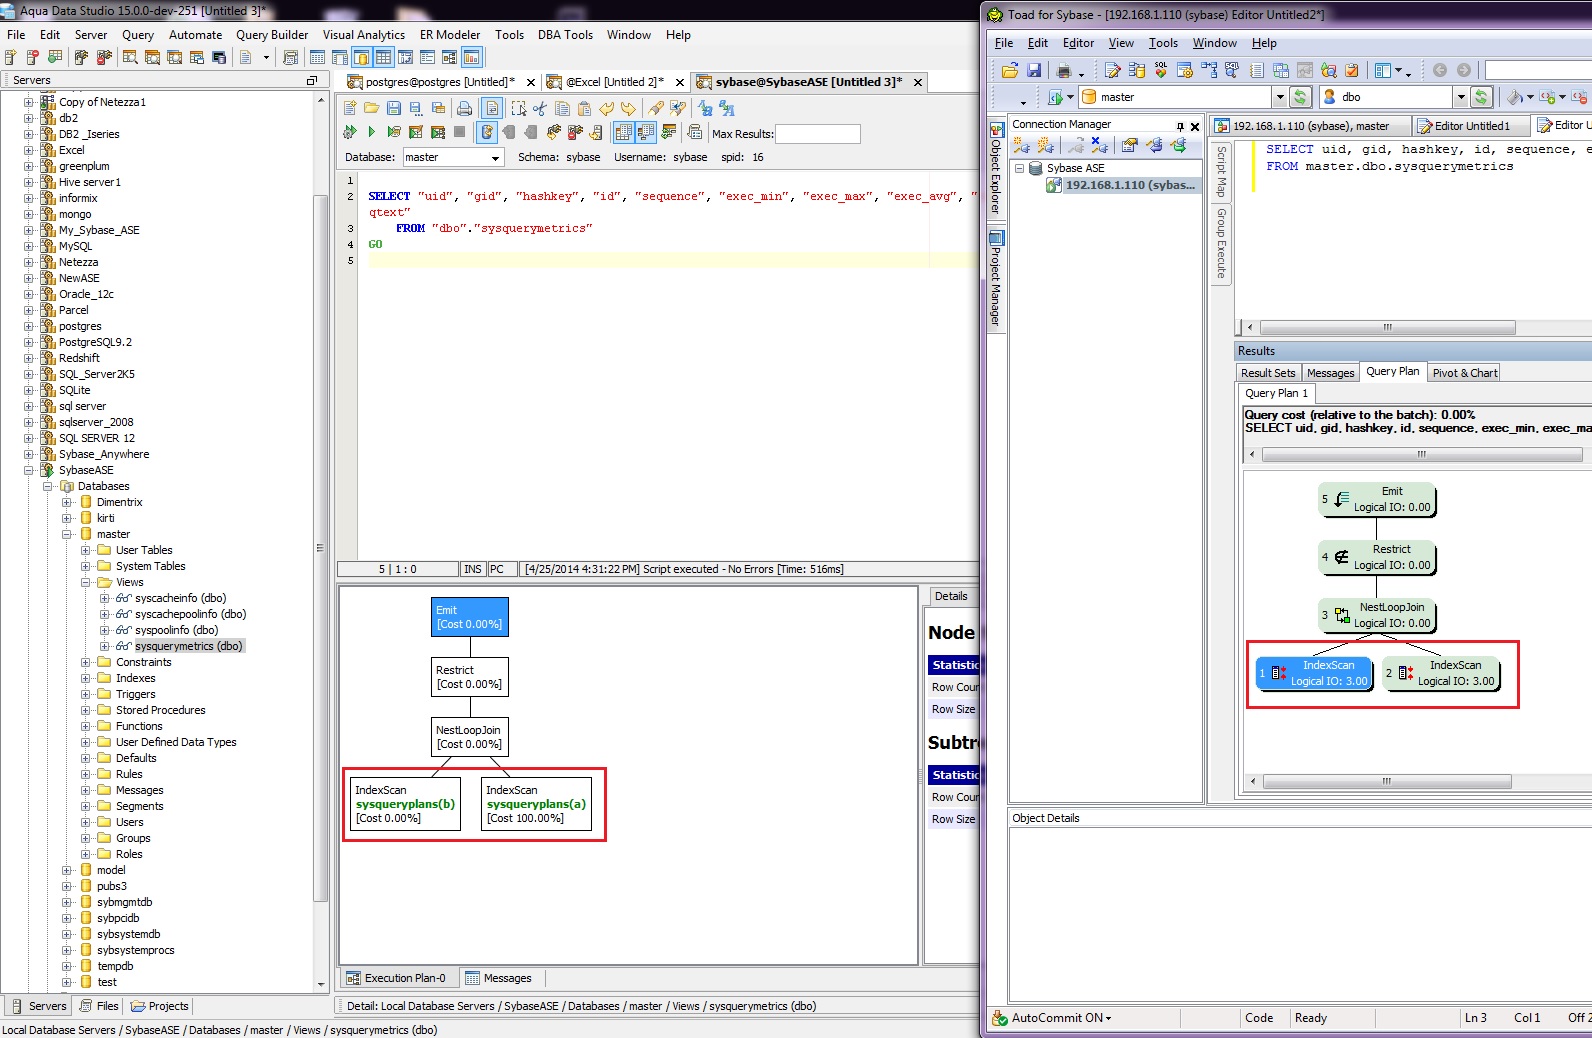The height and width of the screenshot is (1038, 1592).
Task: Click the clipboard checkmark icon in Toad toolbar
Action: pos(1351,70)
